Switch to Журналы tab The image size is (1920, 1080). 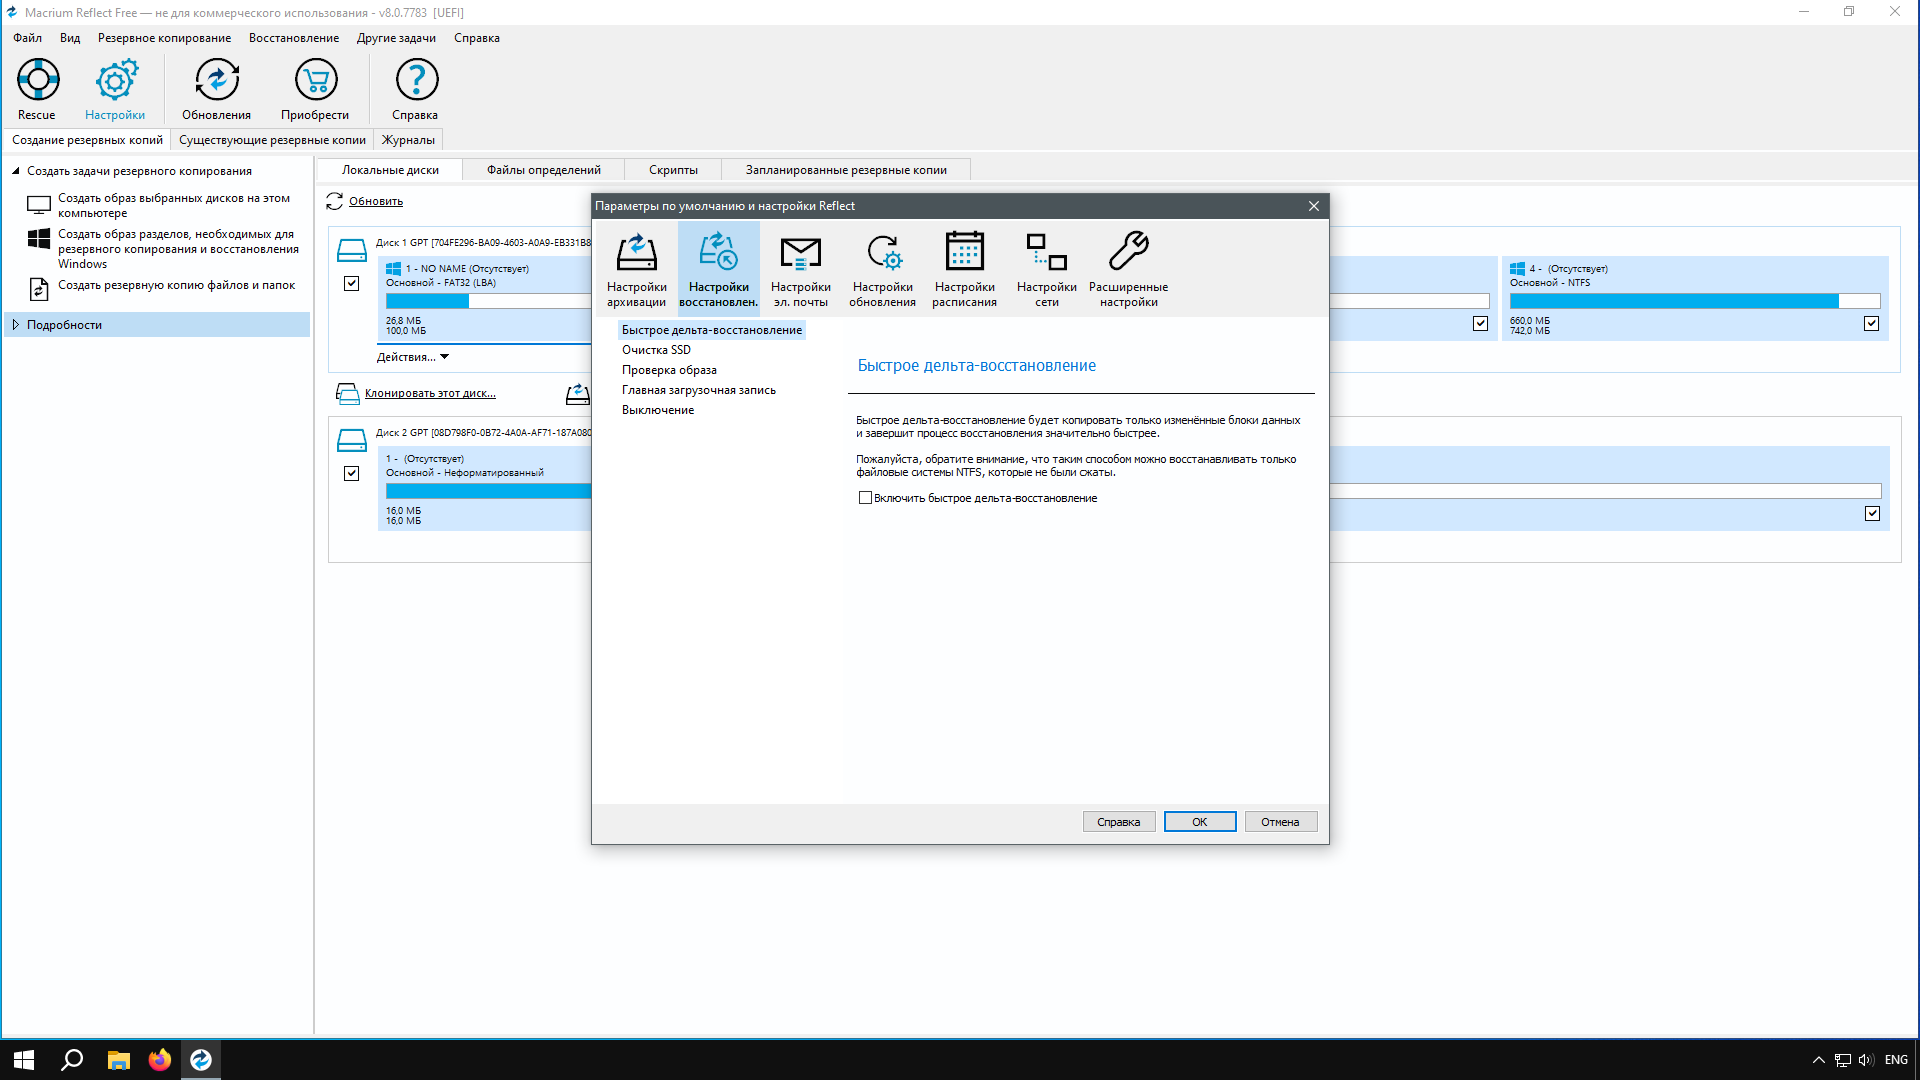(408, 140)
